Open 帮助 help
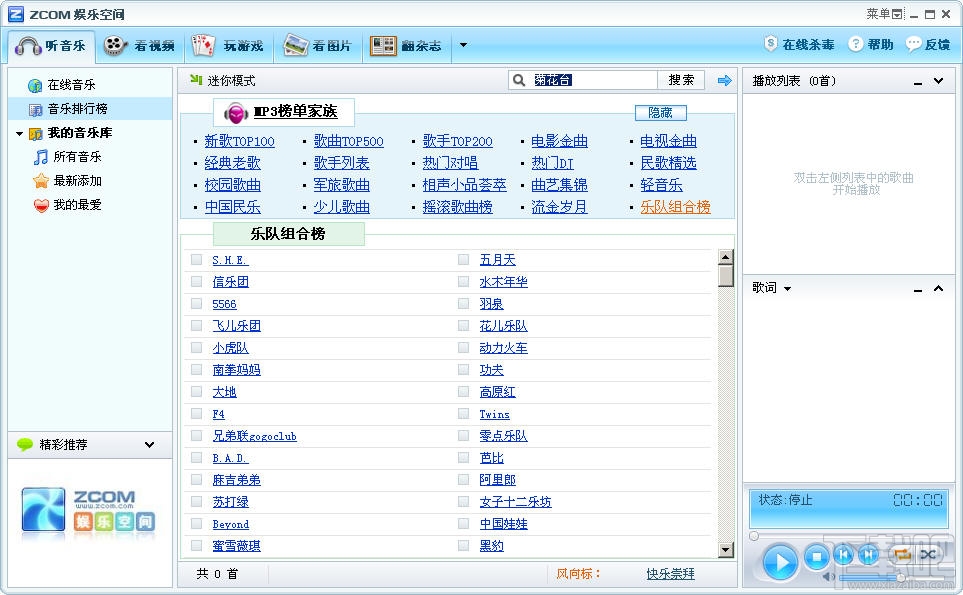Screen dimensions: 963x595 coord(871,44)
